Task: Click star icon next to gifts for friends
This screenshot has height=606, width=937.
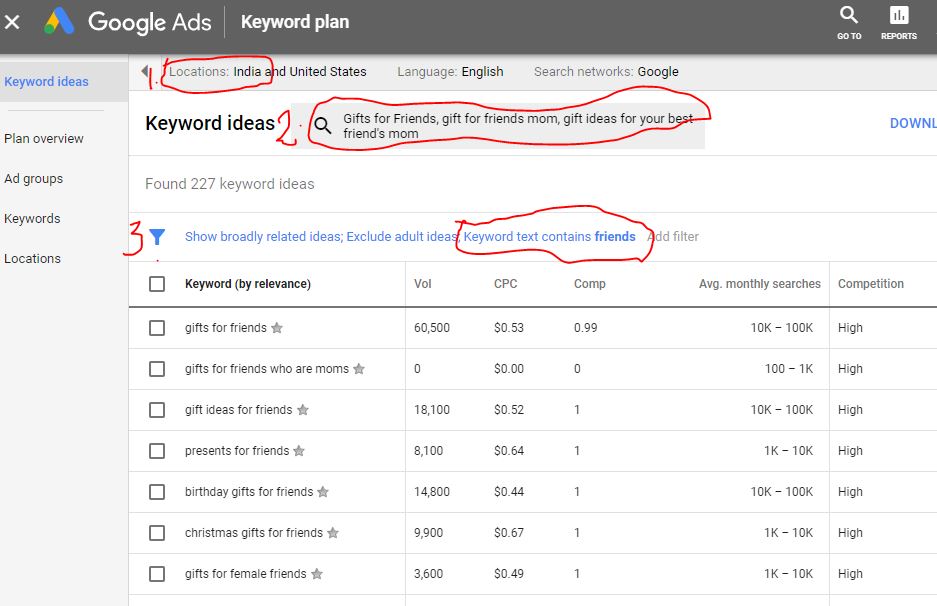Action: tap(277, 328)
